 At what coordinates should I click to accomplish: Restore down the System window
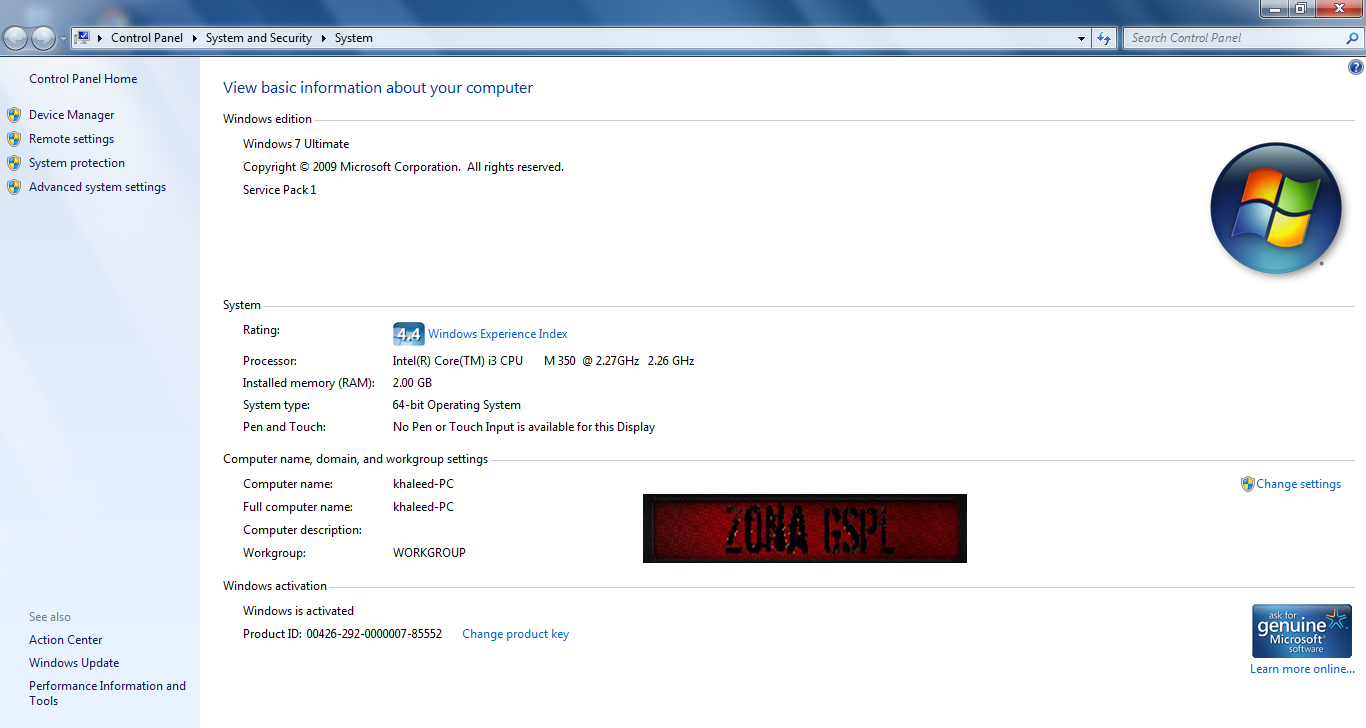tap(1300, 8)
